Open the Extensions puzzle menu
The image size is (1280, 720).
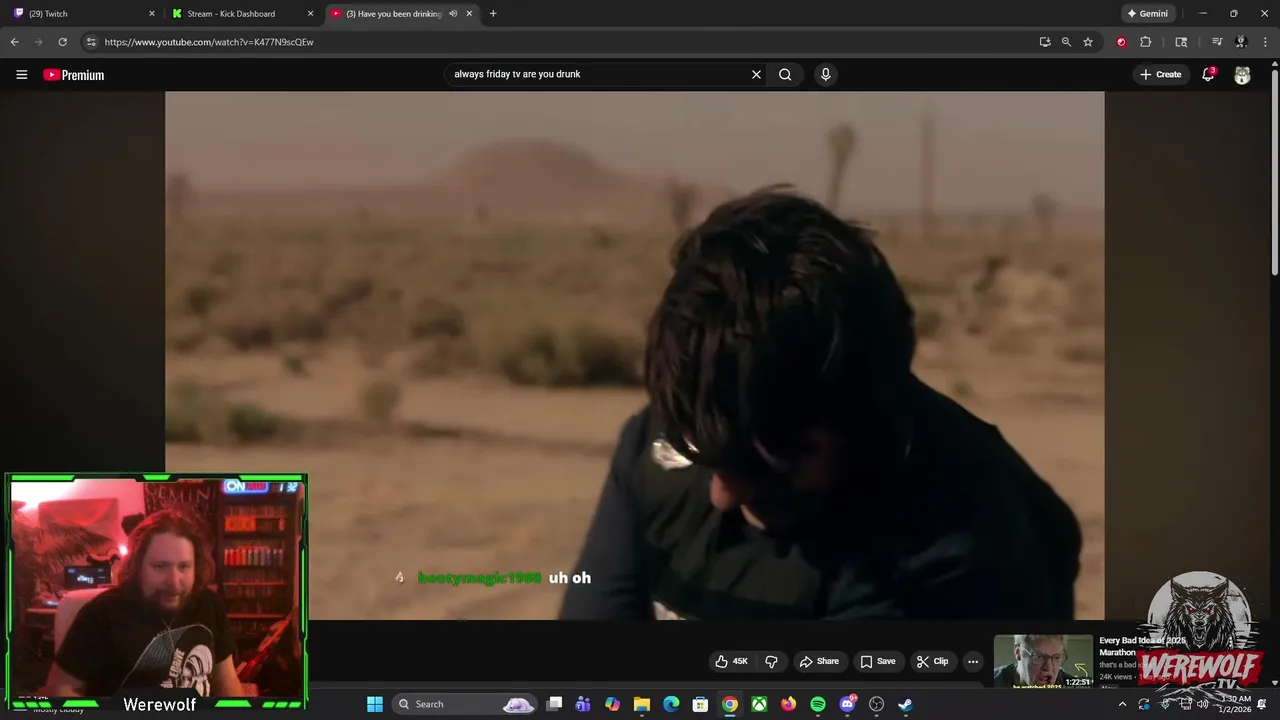coord(1145,42)
